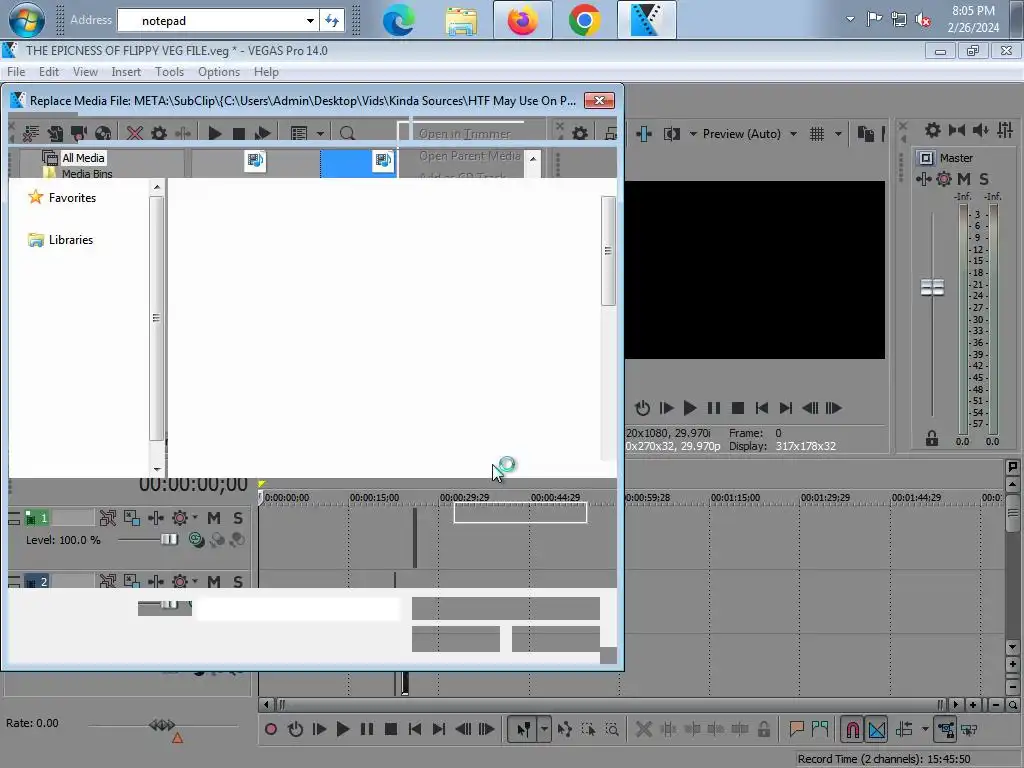Click the Master fader lock icon
1024x768 pixels.
(x=932, y=438)
